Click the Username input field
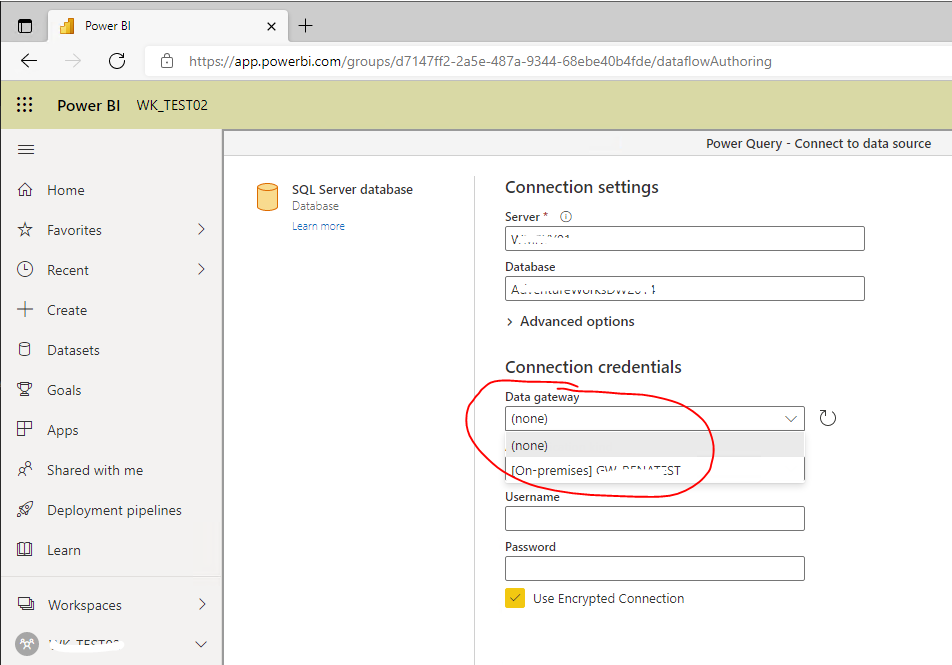Viewport: 952px width, 665px height. 654,519
